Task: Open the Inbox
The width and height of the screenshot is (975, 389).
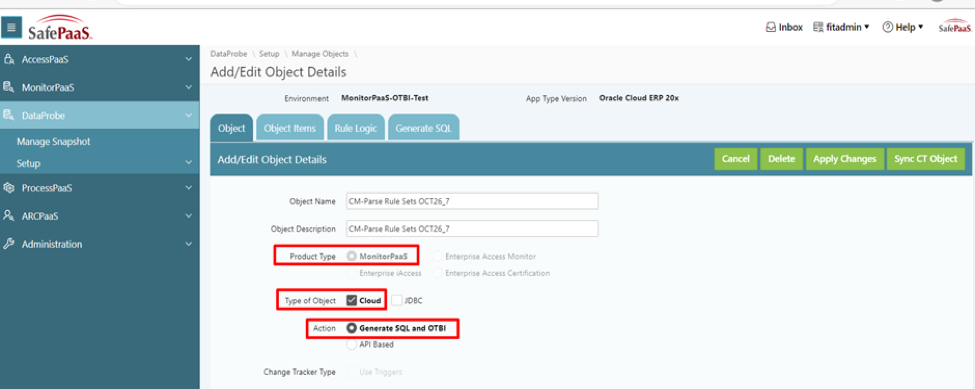Action: 784,27
